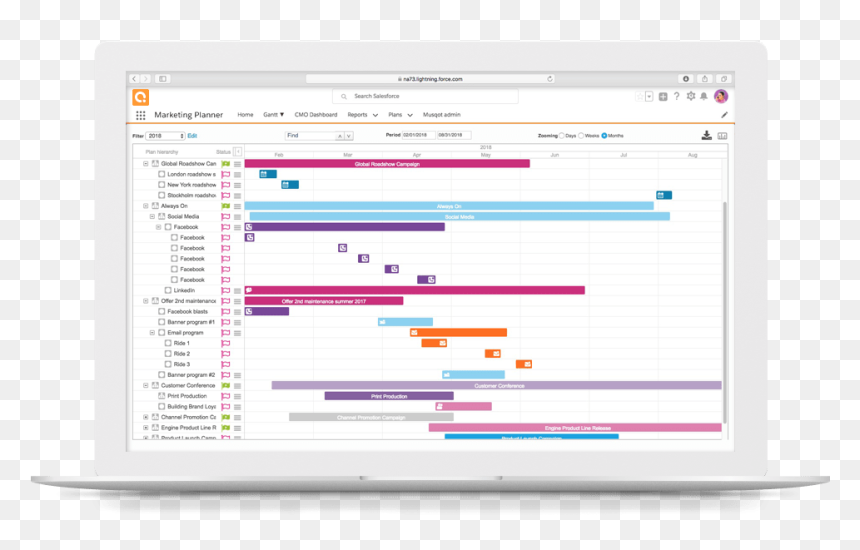Open the setup gear icon
Image resolution: width=860 pixels, height=550 pixels.
click(x=691, y=97)
